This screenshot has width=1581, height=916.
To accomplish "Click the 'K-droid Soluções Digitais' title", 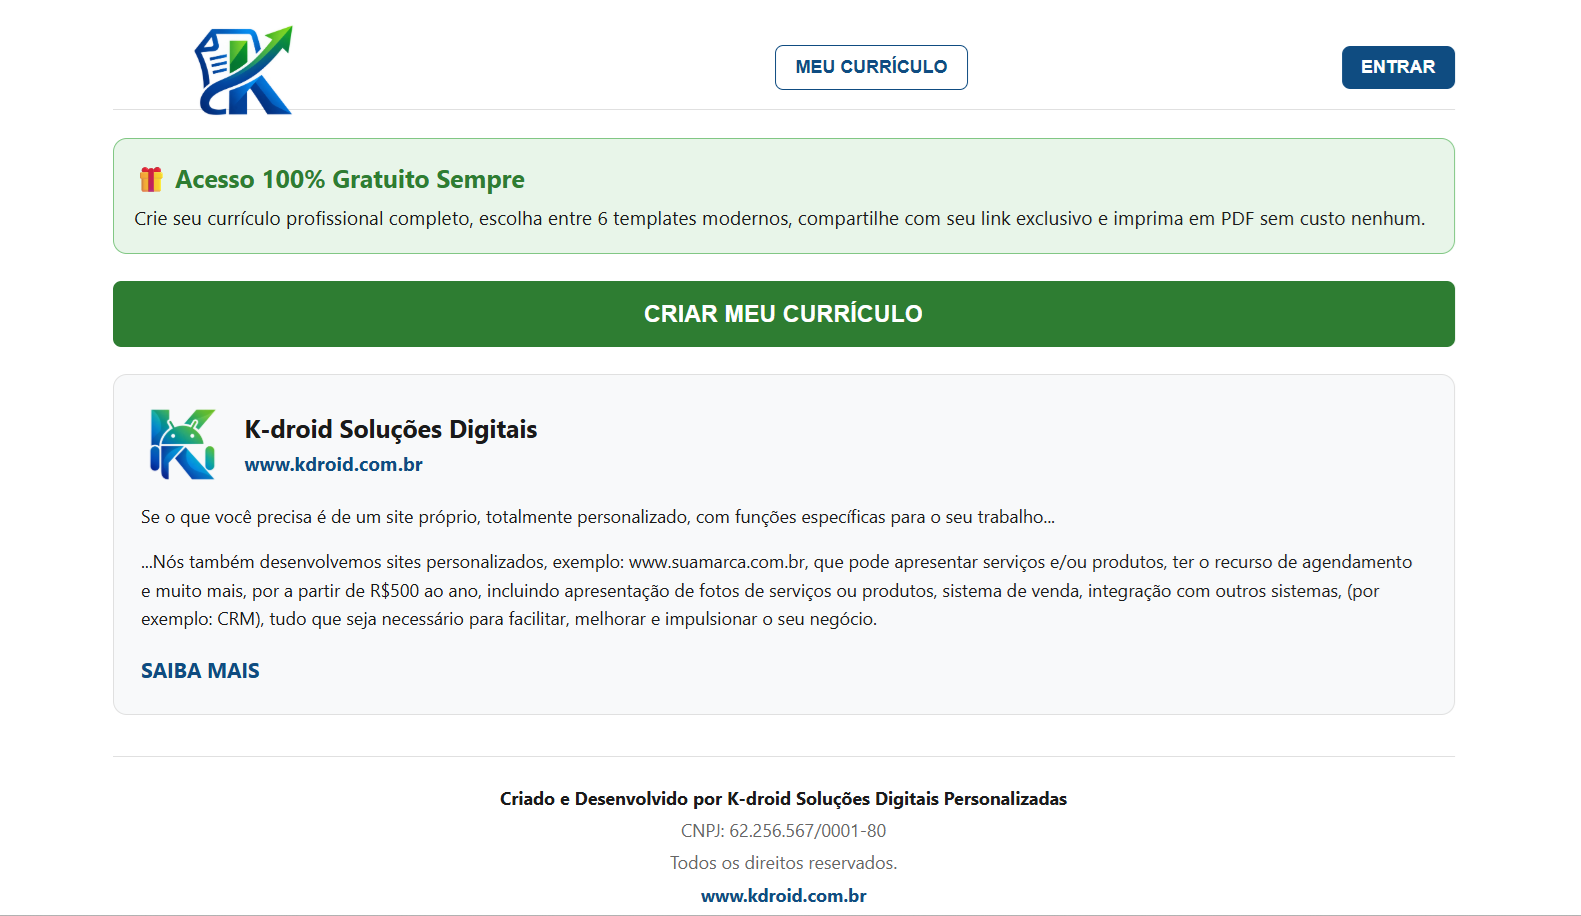I will (x=391, y=429).
